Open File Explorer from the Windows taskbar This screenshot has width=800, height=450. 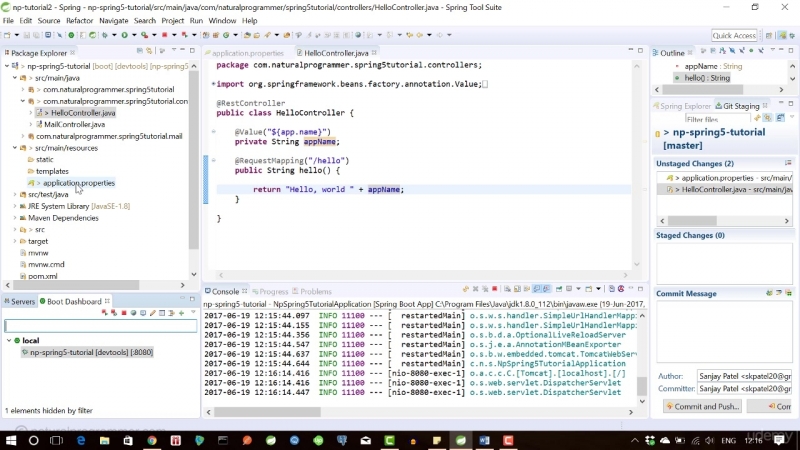pos(105,440)
